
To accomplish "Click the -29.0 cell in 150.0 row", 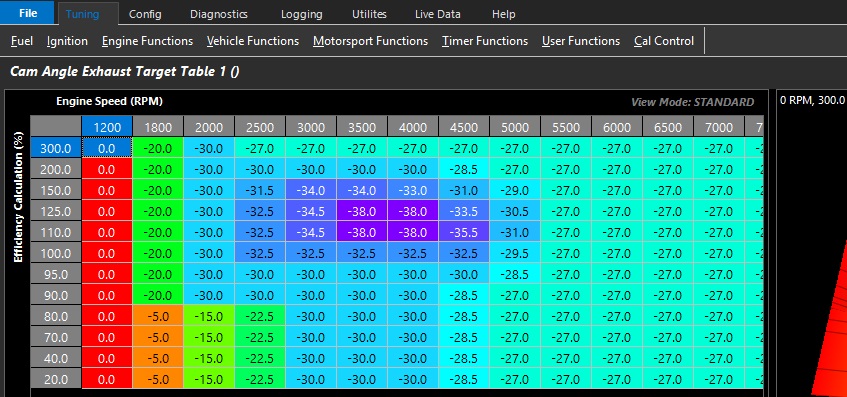I will (x=515, y=190).
